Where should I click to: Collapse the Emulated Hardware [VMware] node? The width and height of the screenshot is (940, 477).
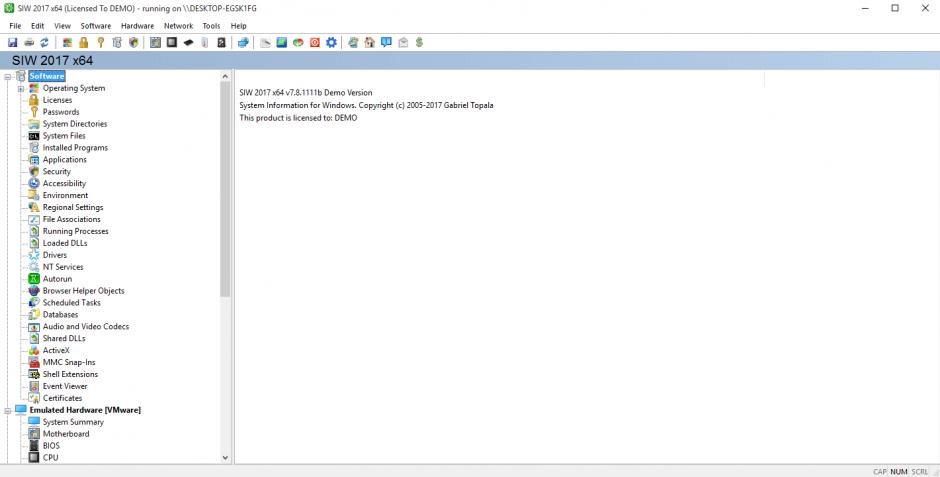coord(8,410)
